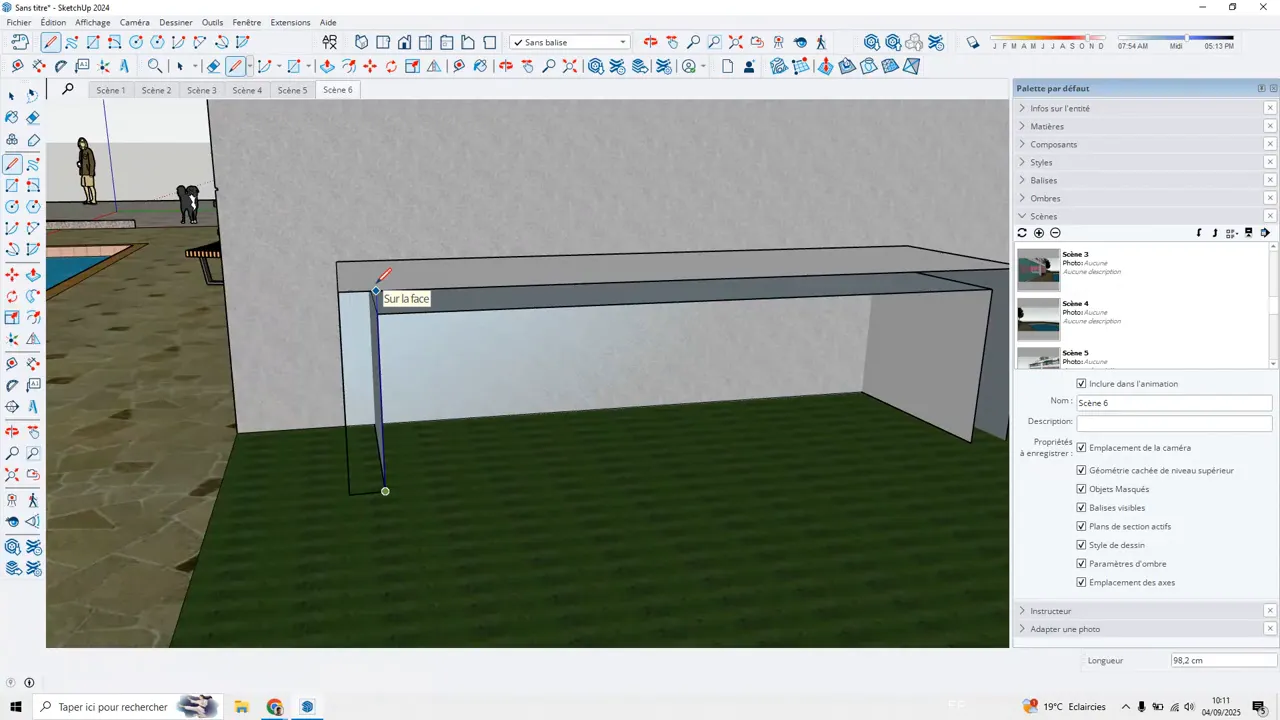This screenshot has width=1280, height=720.
Task: Select the Scène 3 thumbnail
Action: click(1038, 270)
